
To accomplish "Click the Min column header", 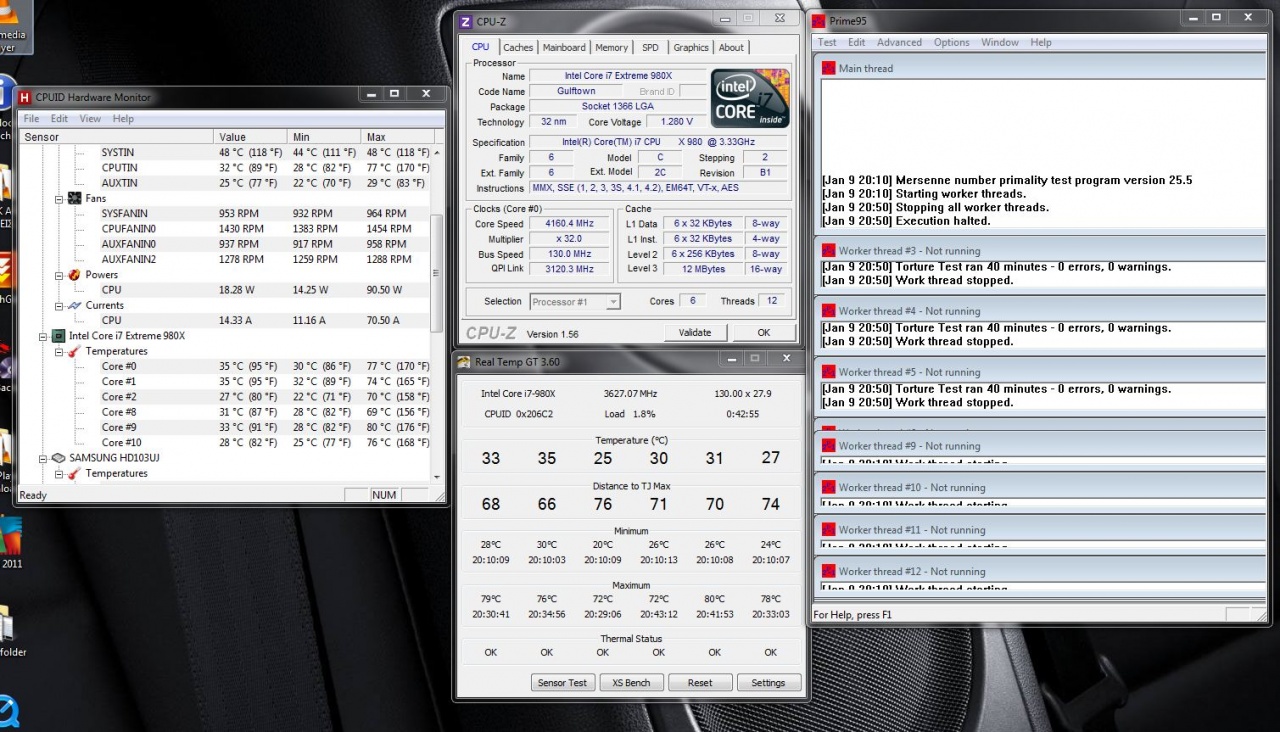I will tap(324, 137).
